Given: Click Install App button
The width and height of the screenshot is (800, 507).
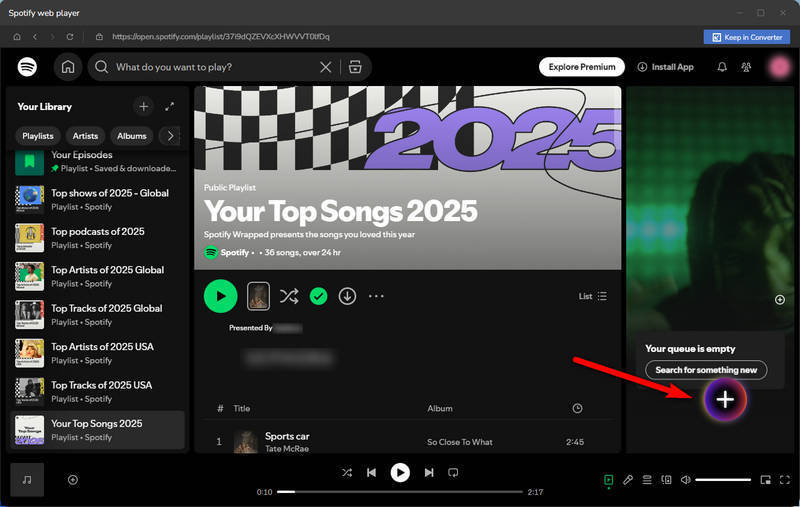Looking at the screenshot, I should (666, 67).
